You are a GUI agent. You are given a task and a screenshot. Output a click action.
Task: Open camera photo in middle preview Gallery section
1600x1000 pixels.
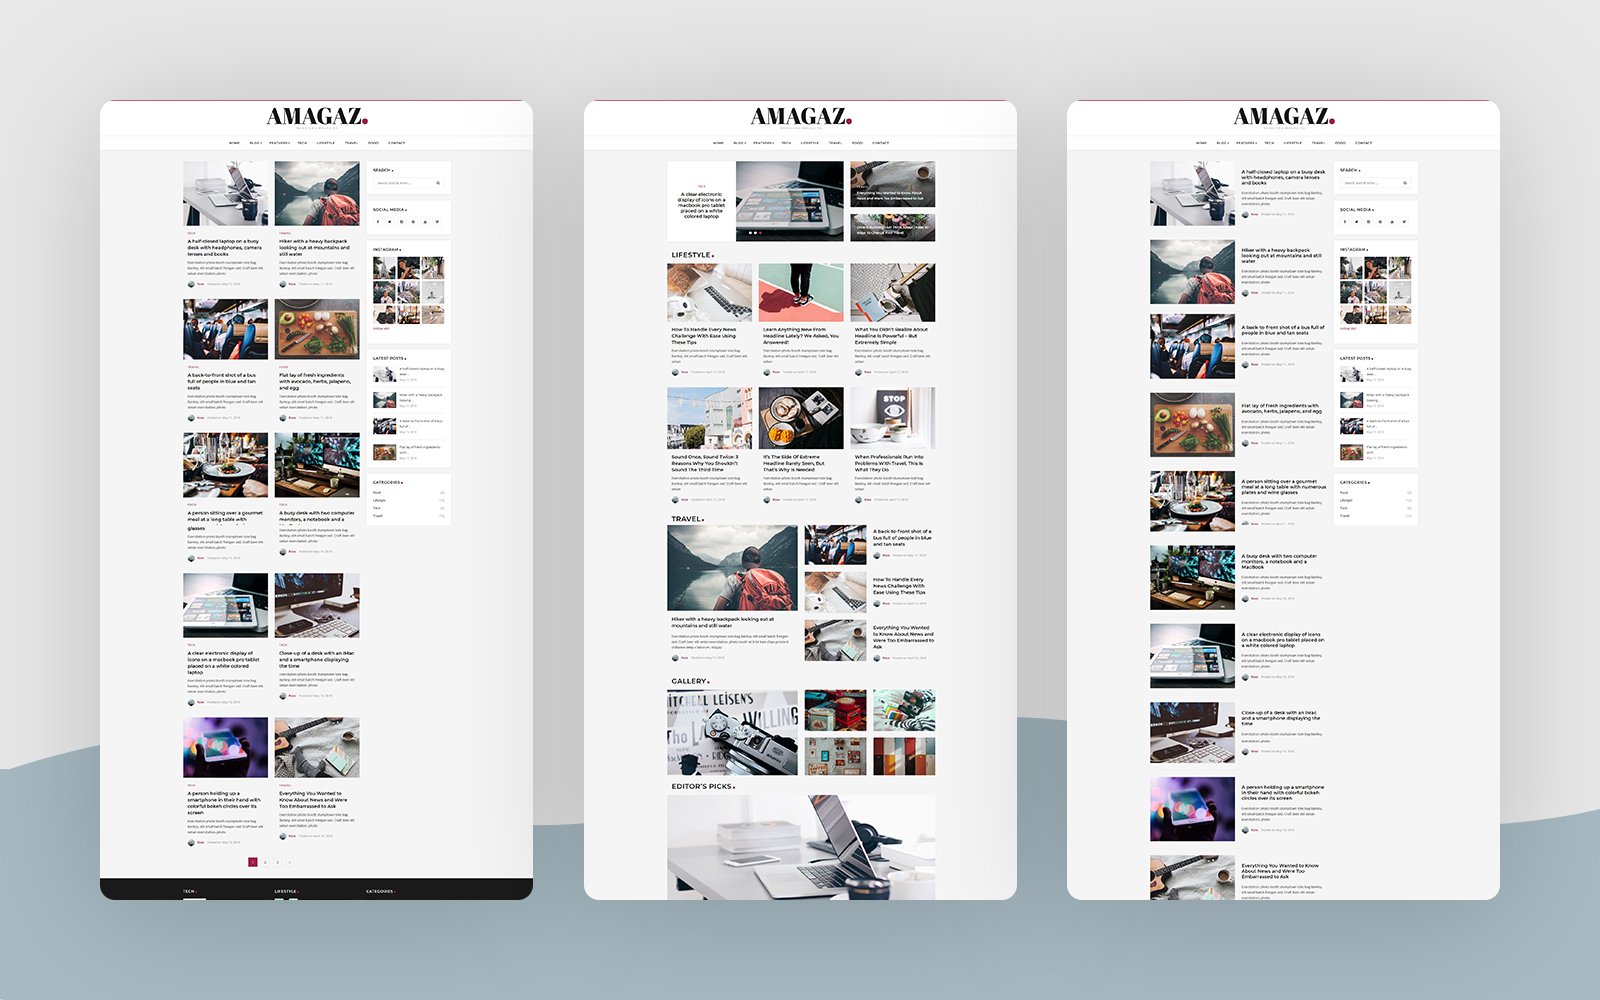pos(733,732)
